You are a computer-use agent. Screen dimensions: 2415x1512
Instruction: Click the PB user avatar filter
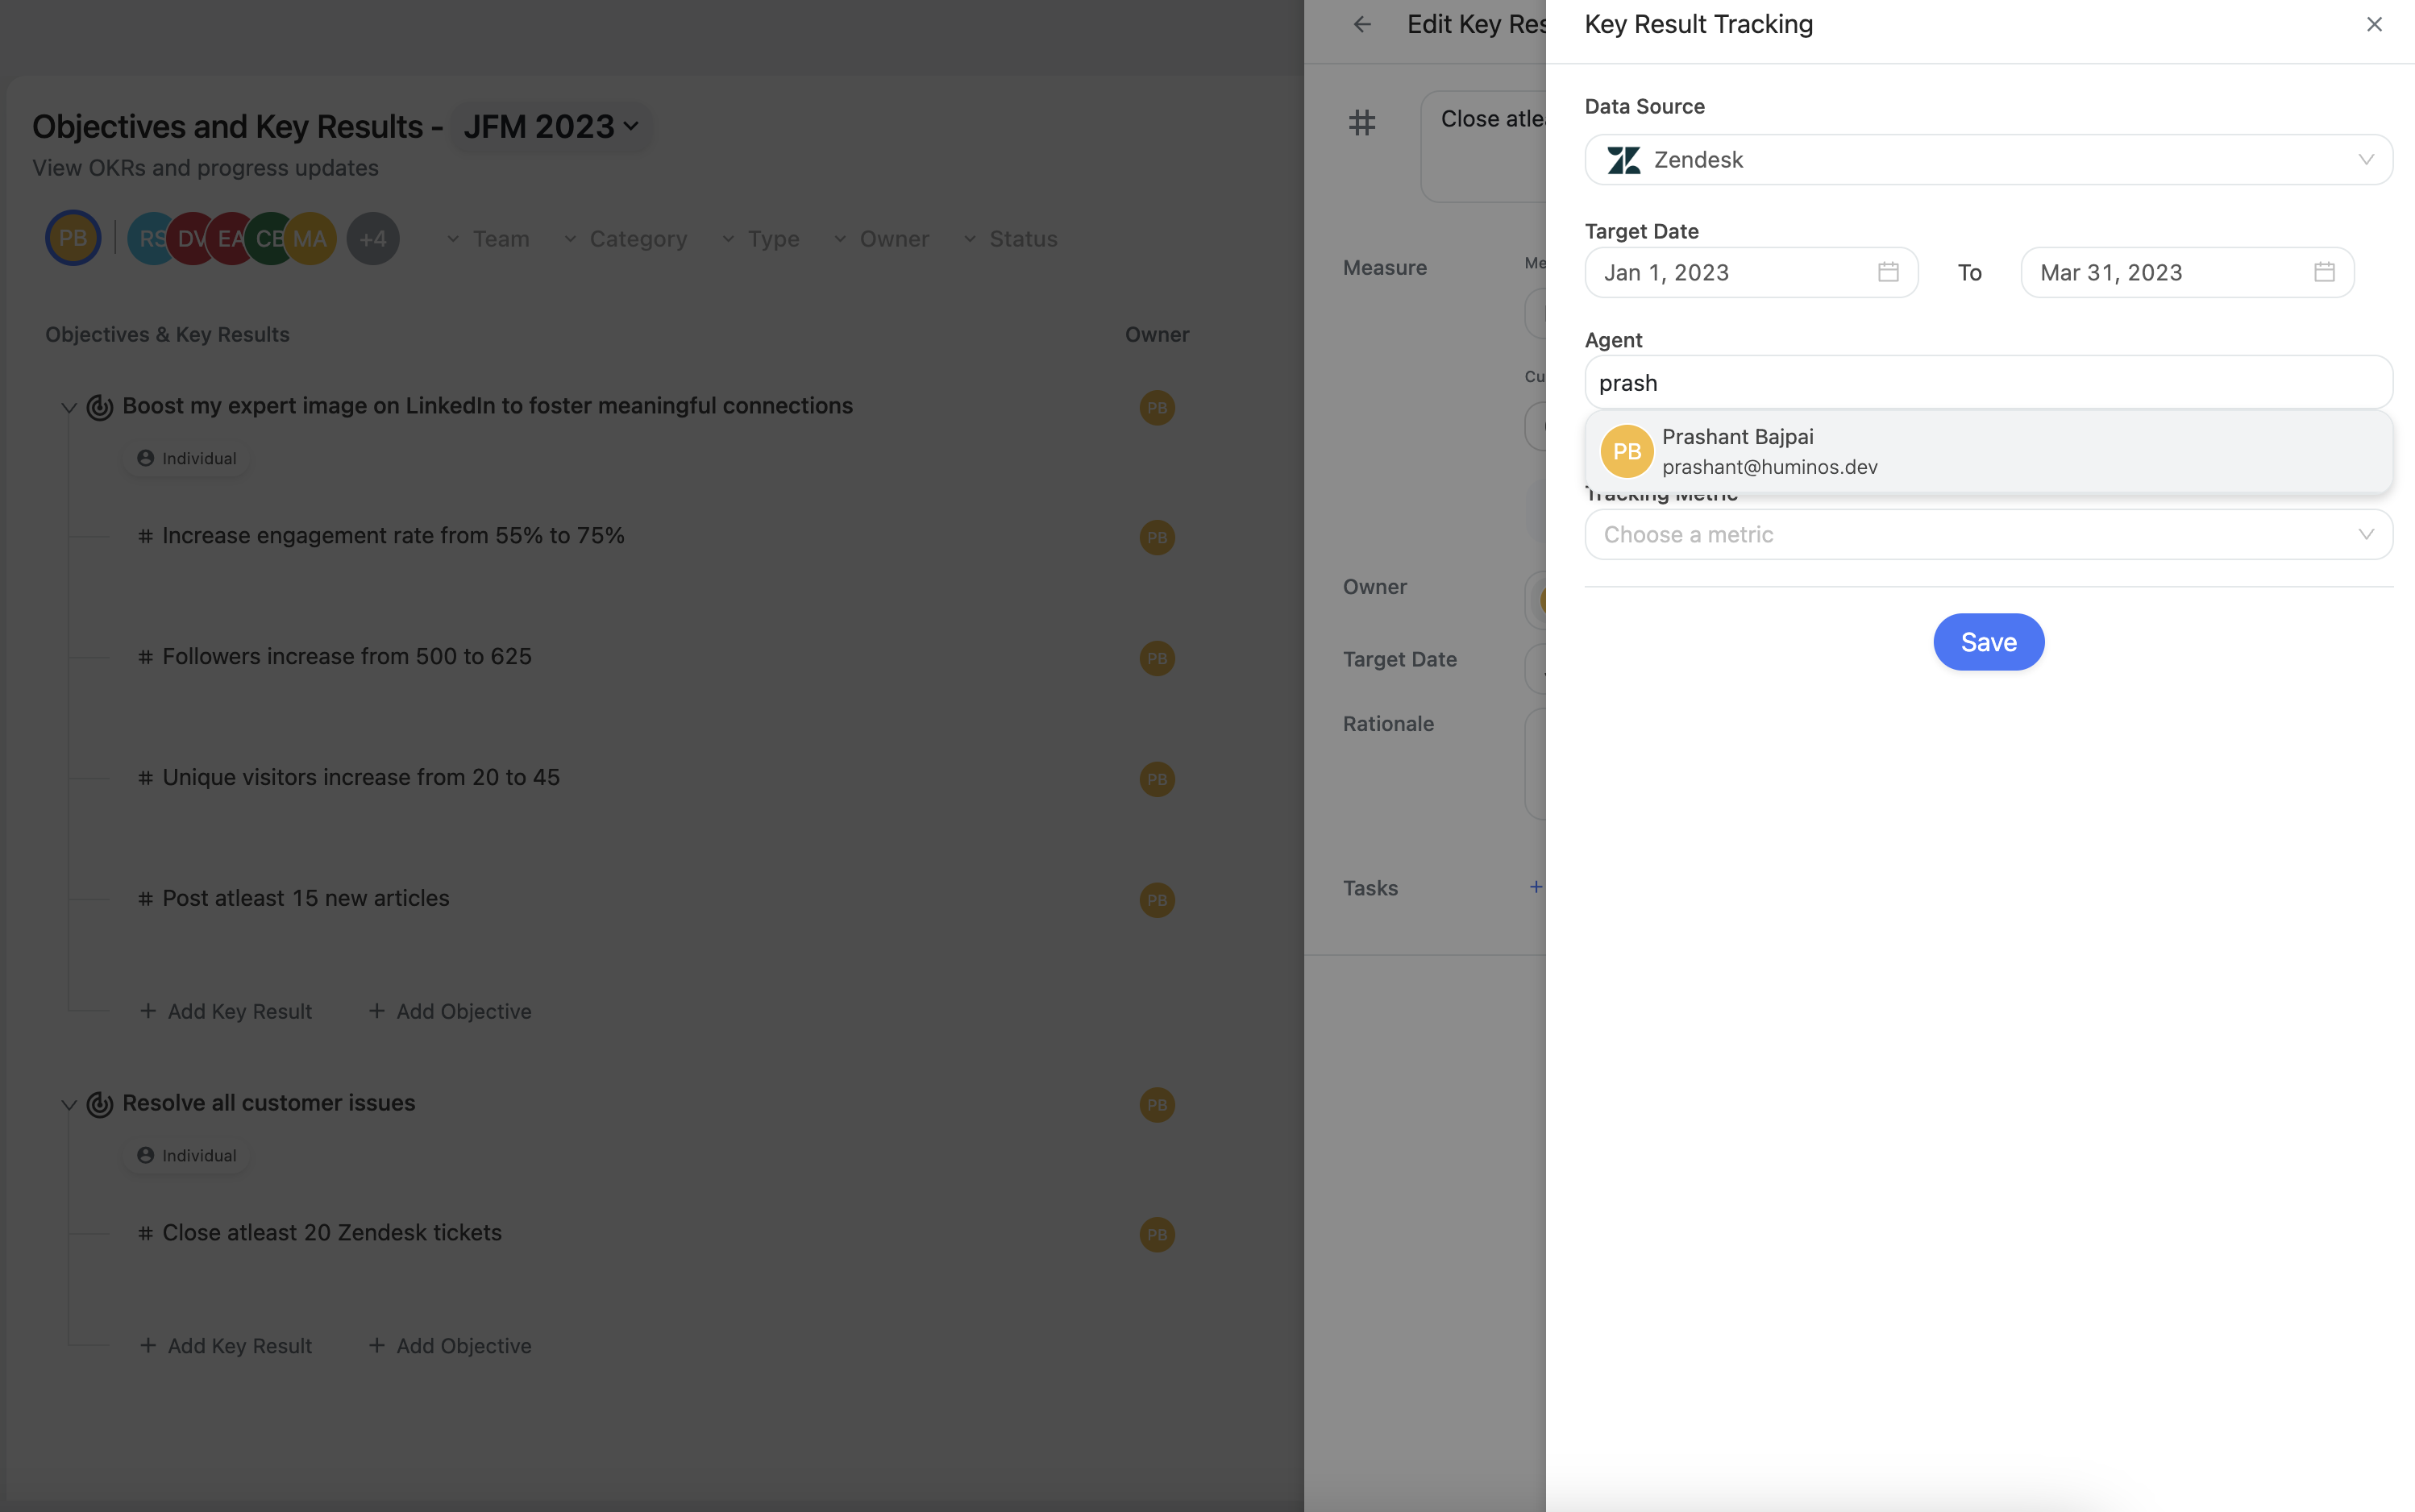pyautogui.click(x=73, y=238)
